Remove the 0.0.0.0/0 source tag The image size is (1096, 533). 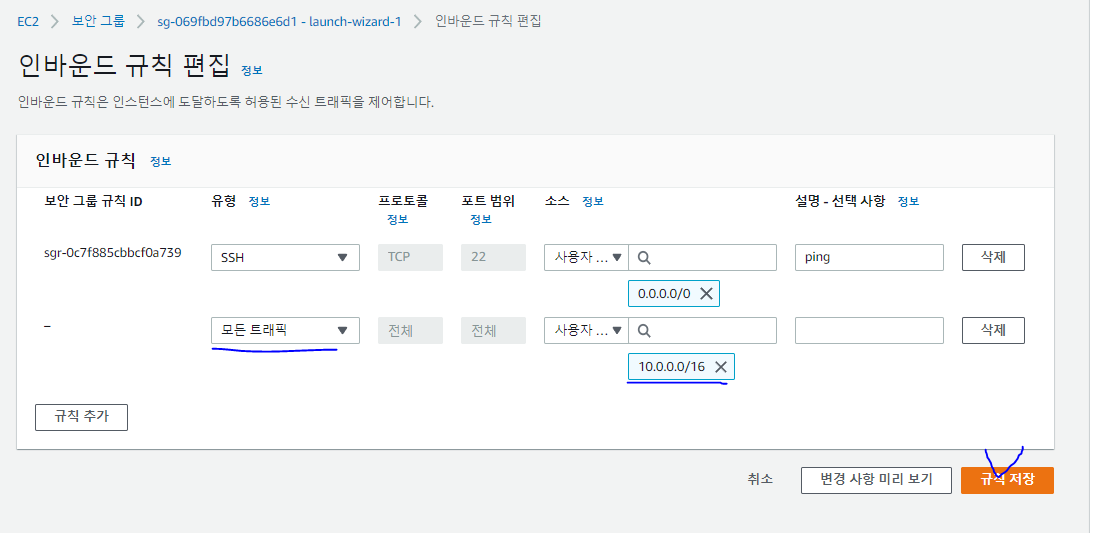point(706,294)
